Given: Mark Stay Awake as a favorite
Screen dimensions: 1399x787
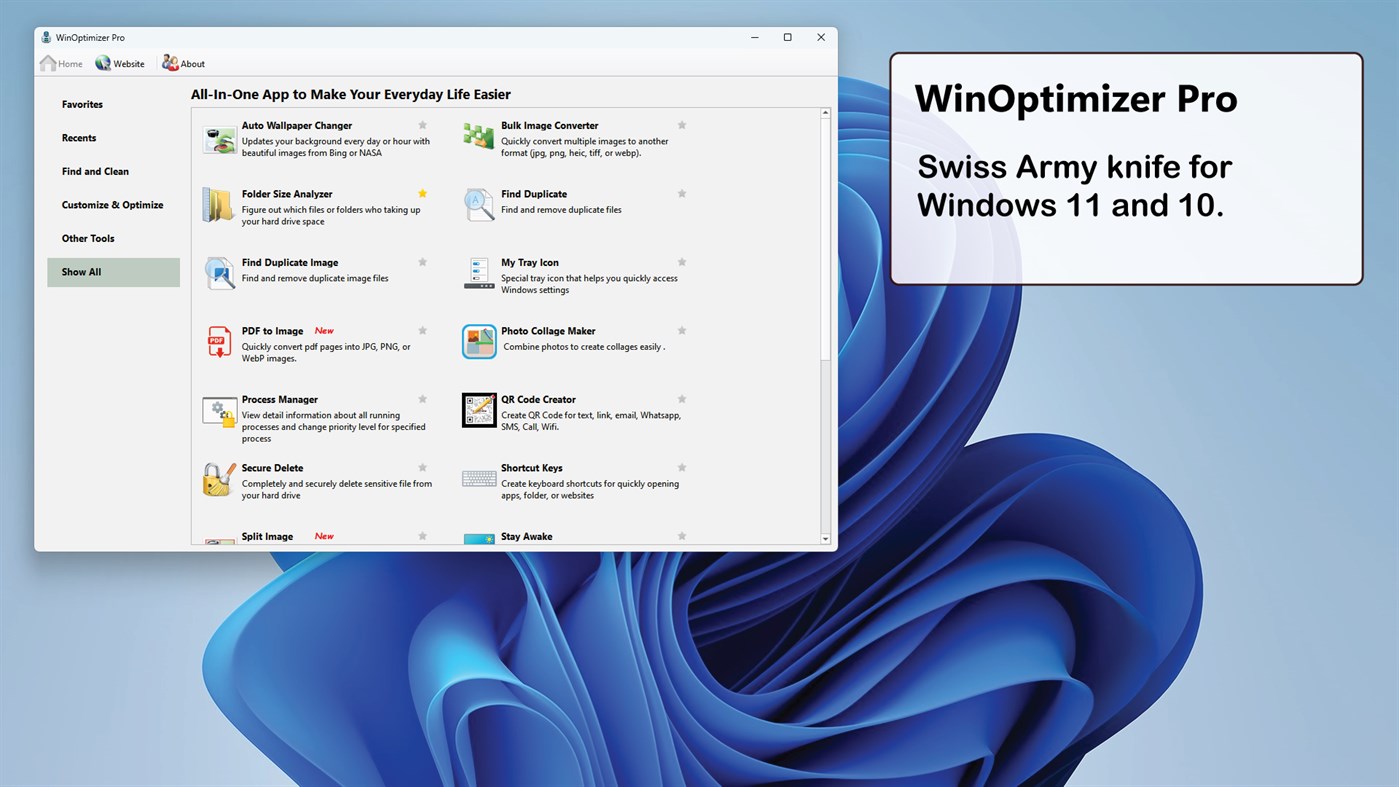Looking at the screenshot, I should (x=681, y=535).
